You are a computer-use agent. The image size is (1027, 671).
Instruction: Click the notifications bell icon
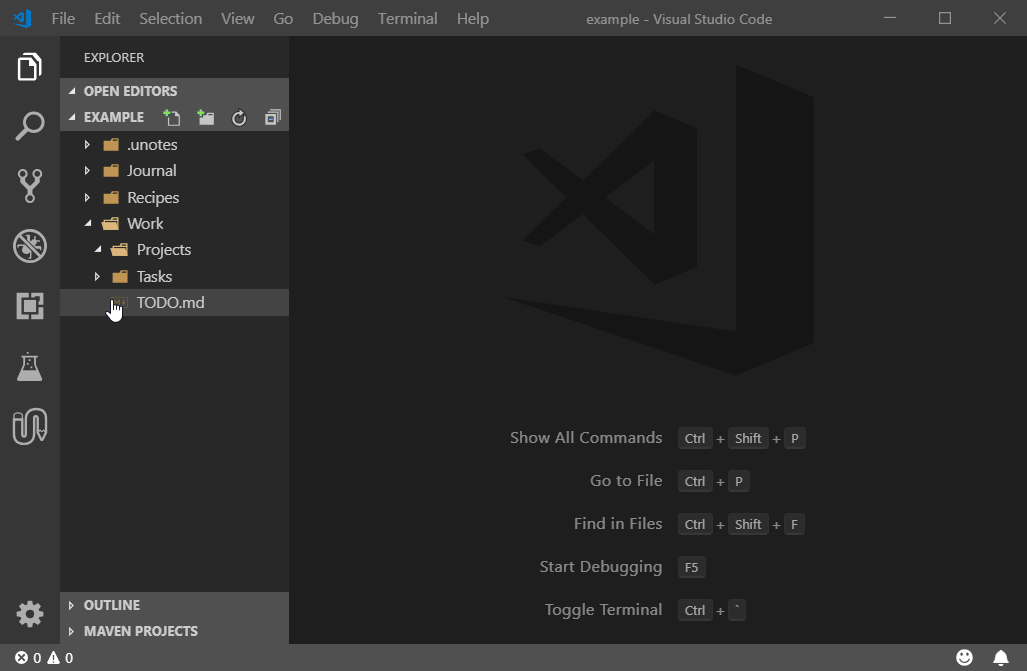1001,657
